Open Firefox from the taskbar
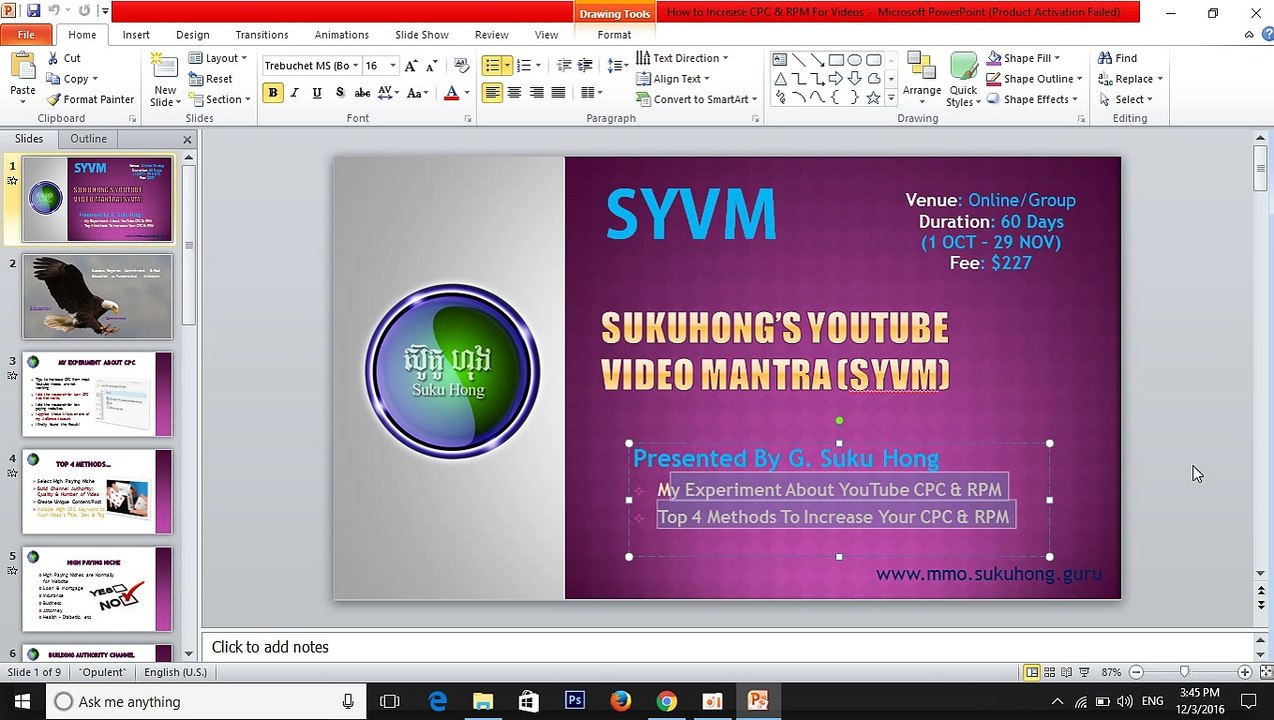The height and width of the screenshot is (720, 1274). (620, 701)
